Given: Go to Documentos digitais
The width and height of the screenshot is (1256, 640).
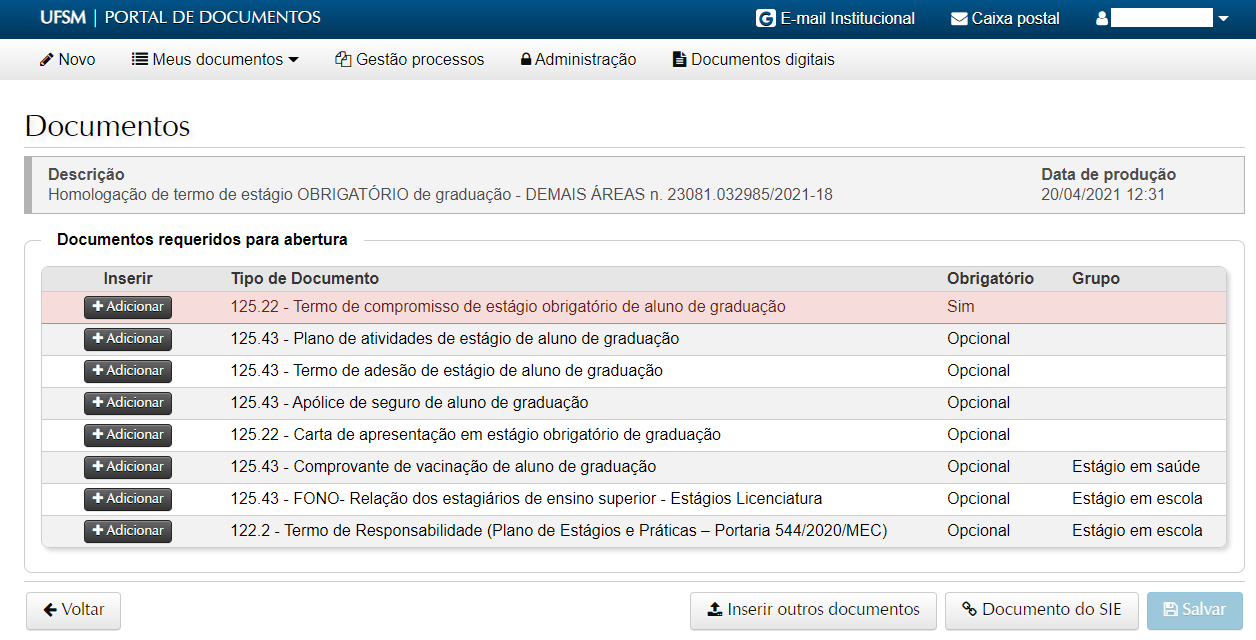Looking at the screenshot, I should pos(753,59).
